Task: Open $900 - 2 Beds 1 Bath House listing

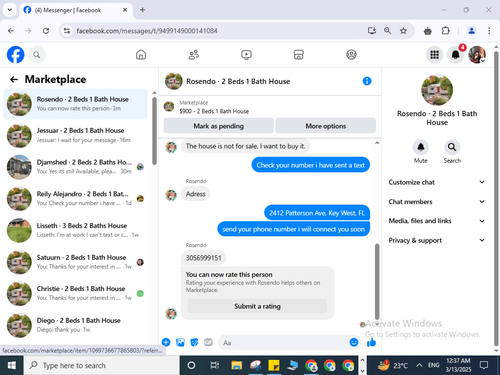Action: pyautogui.click(x=214, y=111)
